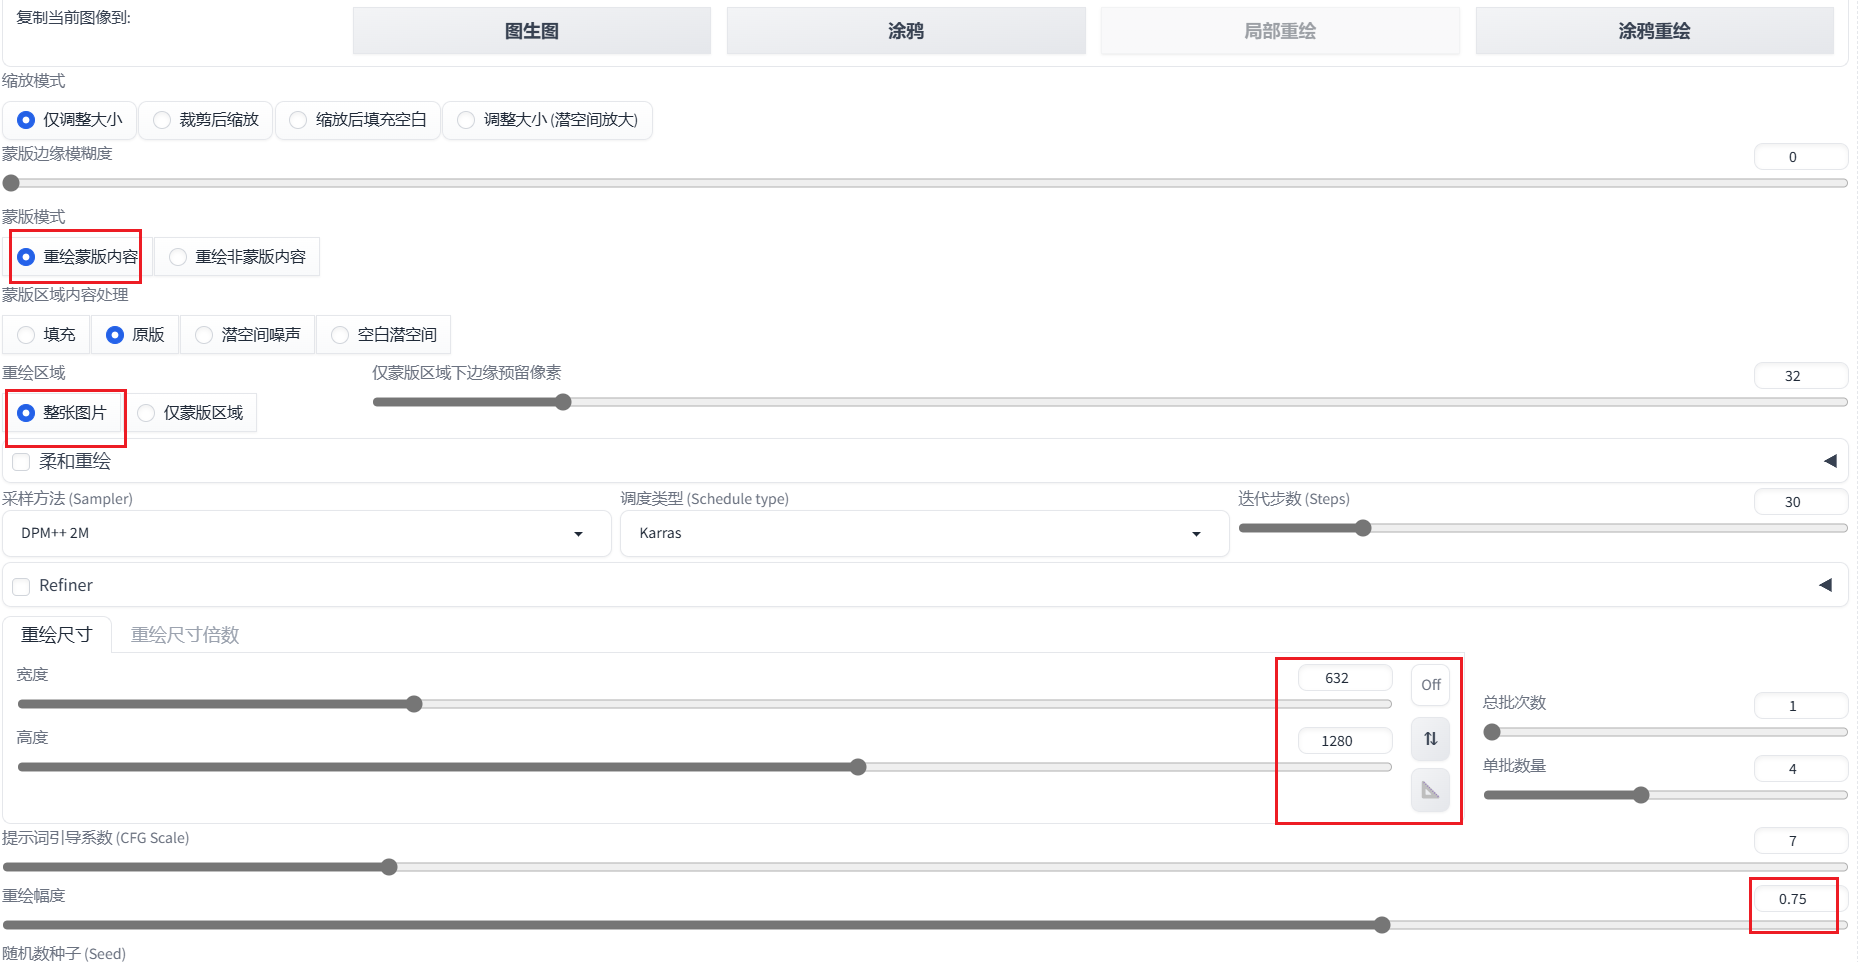Select the 仅蒙版区域 radio option

click(191, 413)
